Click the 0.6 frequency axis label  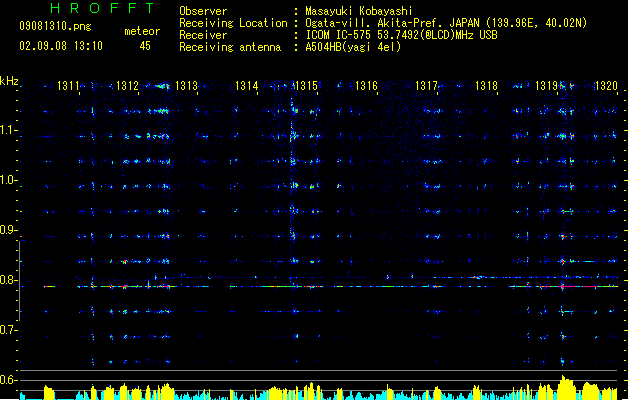(x=8, y=380)
